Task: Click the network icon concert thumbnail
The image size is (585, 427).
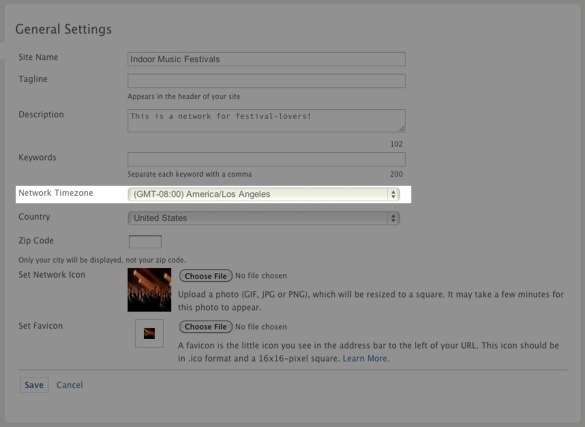Action: click(x=149, y=290)
